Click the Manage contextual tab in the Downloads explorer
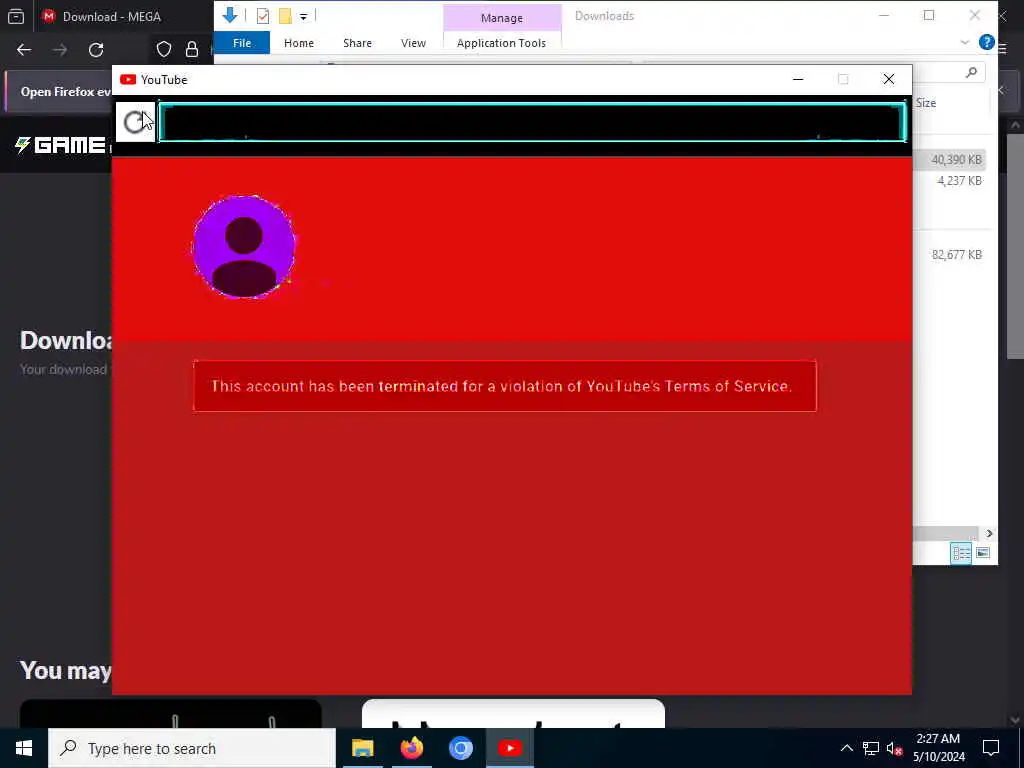Image resolution: width=1024 pixels, height=768 pixels. (x=502, y=18)
